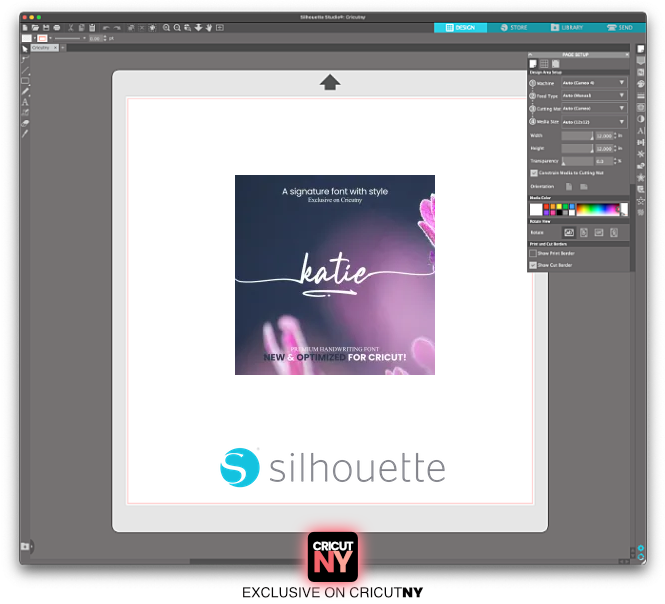Click the line thickness stepper

tap(105, 38)
